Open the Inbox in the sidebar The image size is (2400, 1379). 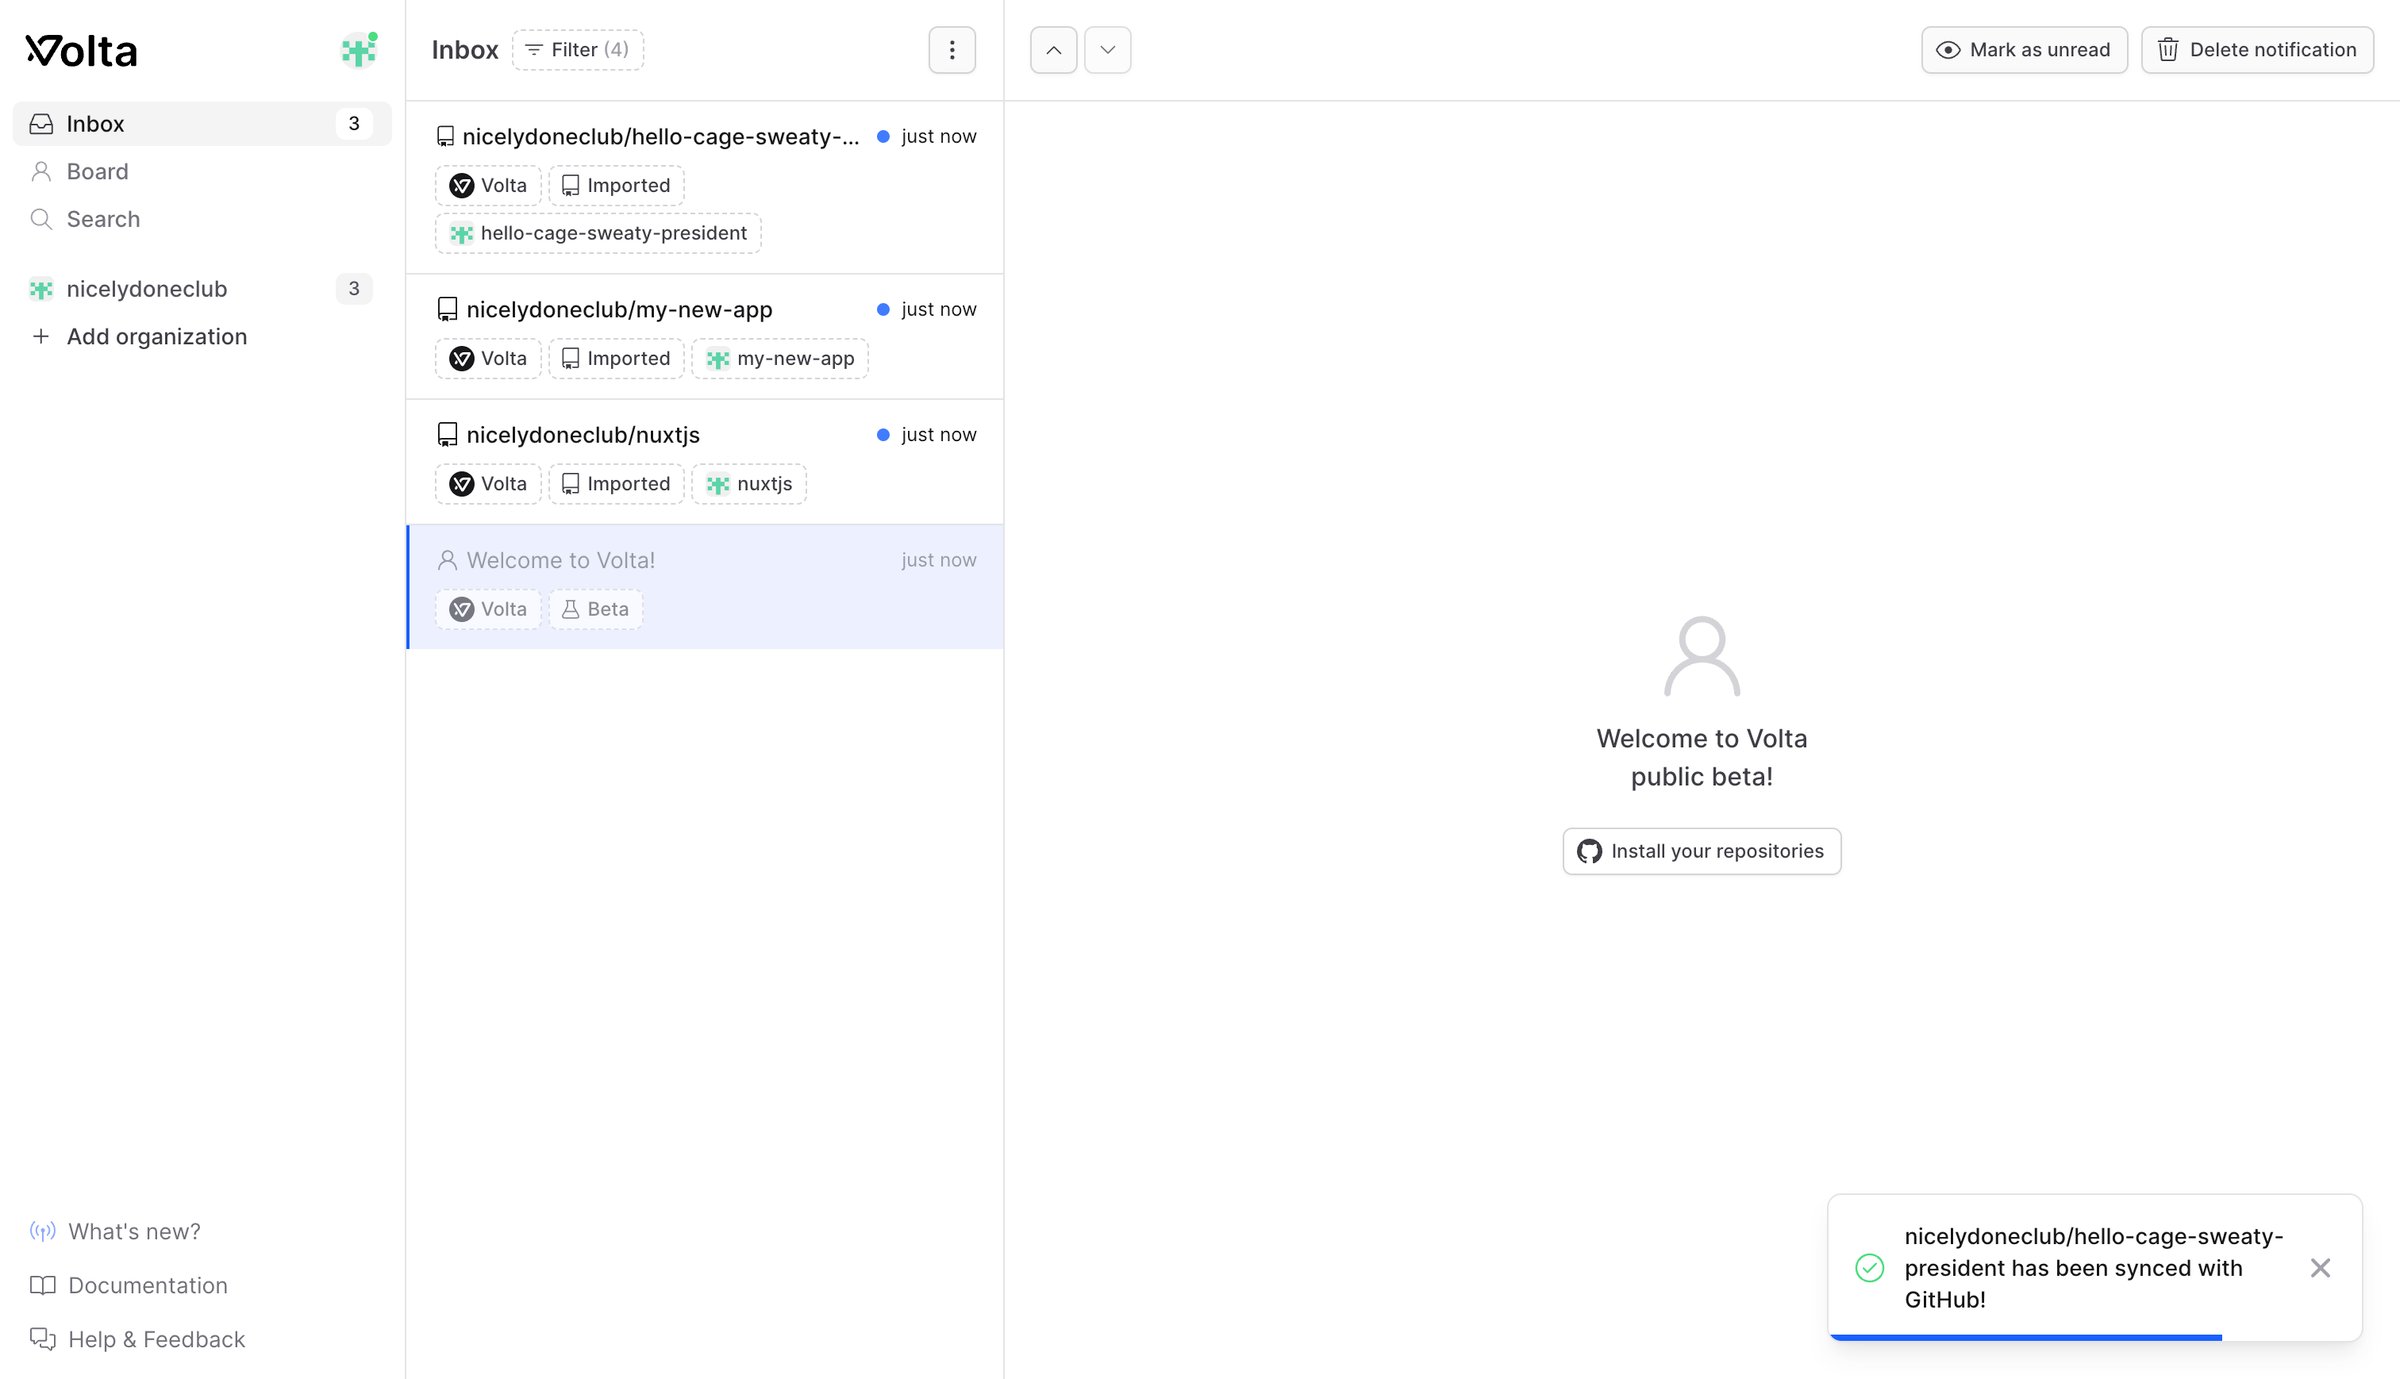tap(201, 124)
